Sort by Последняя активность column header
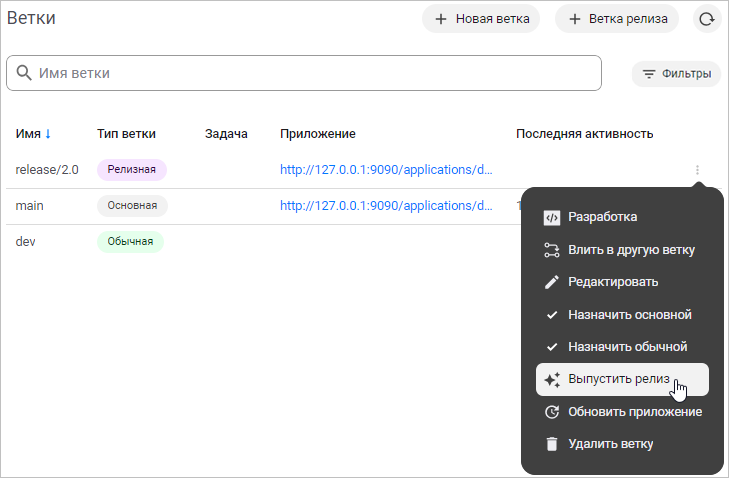 click(584, 134)
